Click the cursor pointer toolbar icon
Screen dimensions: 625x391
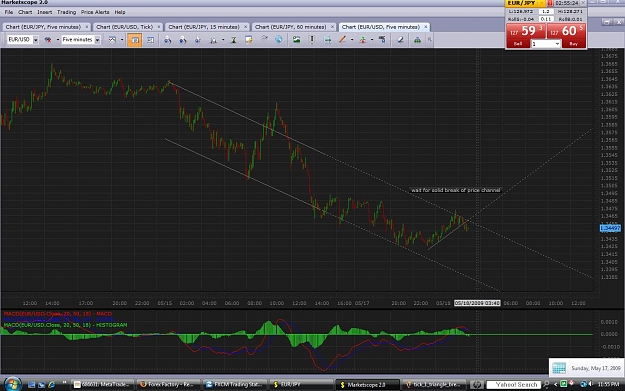(264, 39)
